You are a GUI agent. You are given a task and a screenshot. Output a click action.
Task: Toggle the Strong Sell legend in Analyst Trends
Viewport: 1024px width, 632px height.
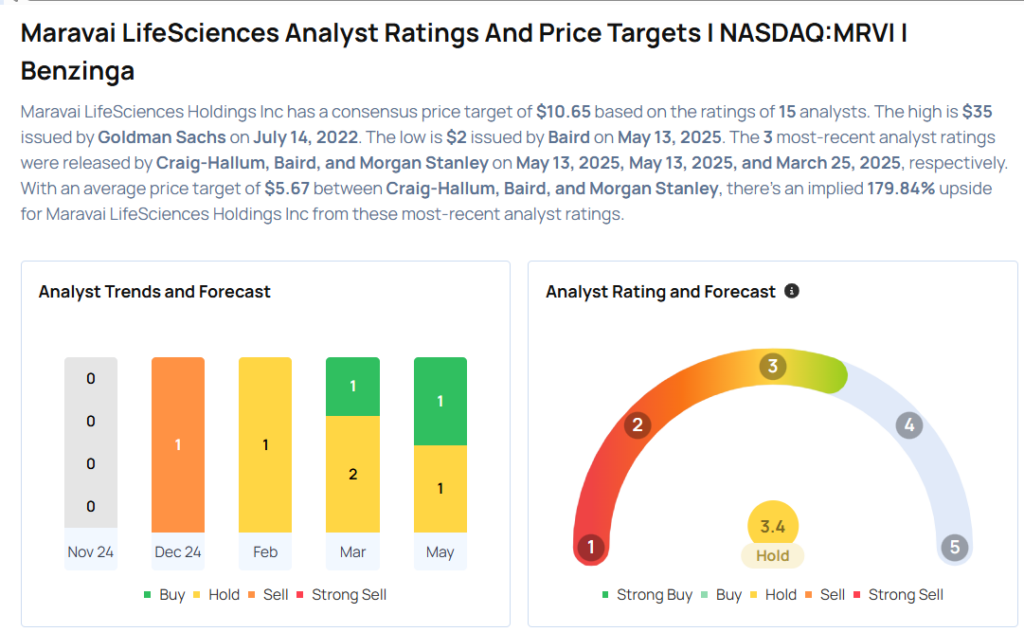tap(340, 594)
